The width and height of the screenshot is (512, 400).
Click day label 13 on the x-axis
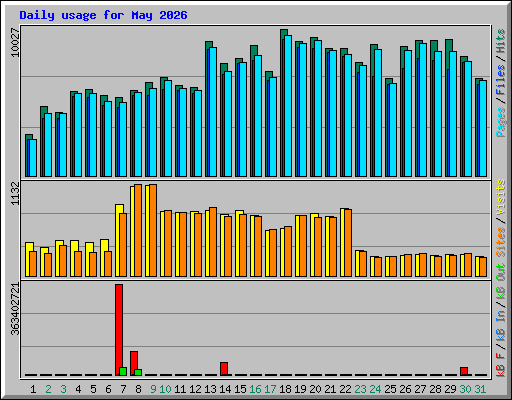(210, 389)
